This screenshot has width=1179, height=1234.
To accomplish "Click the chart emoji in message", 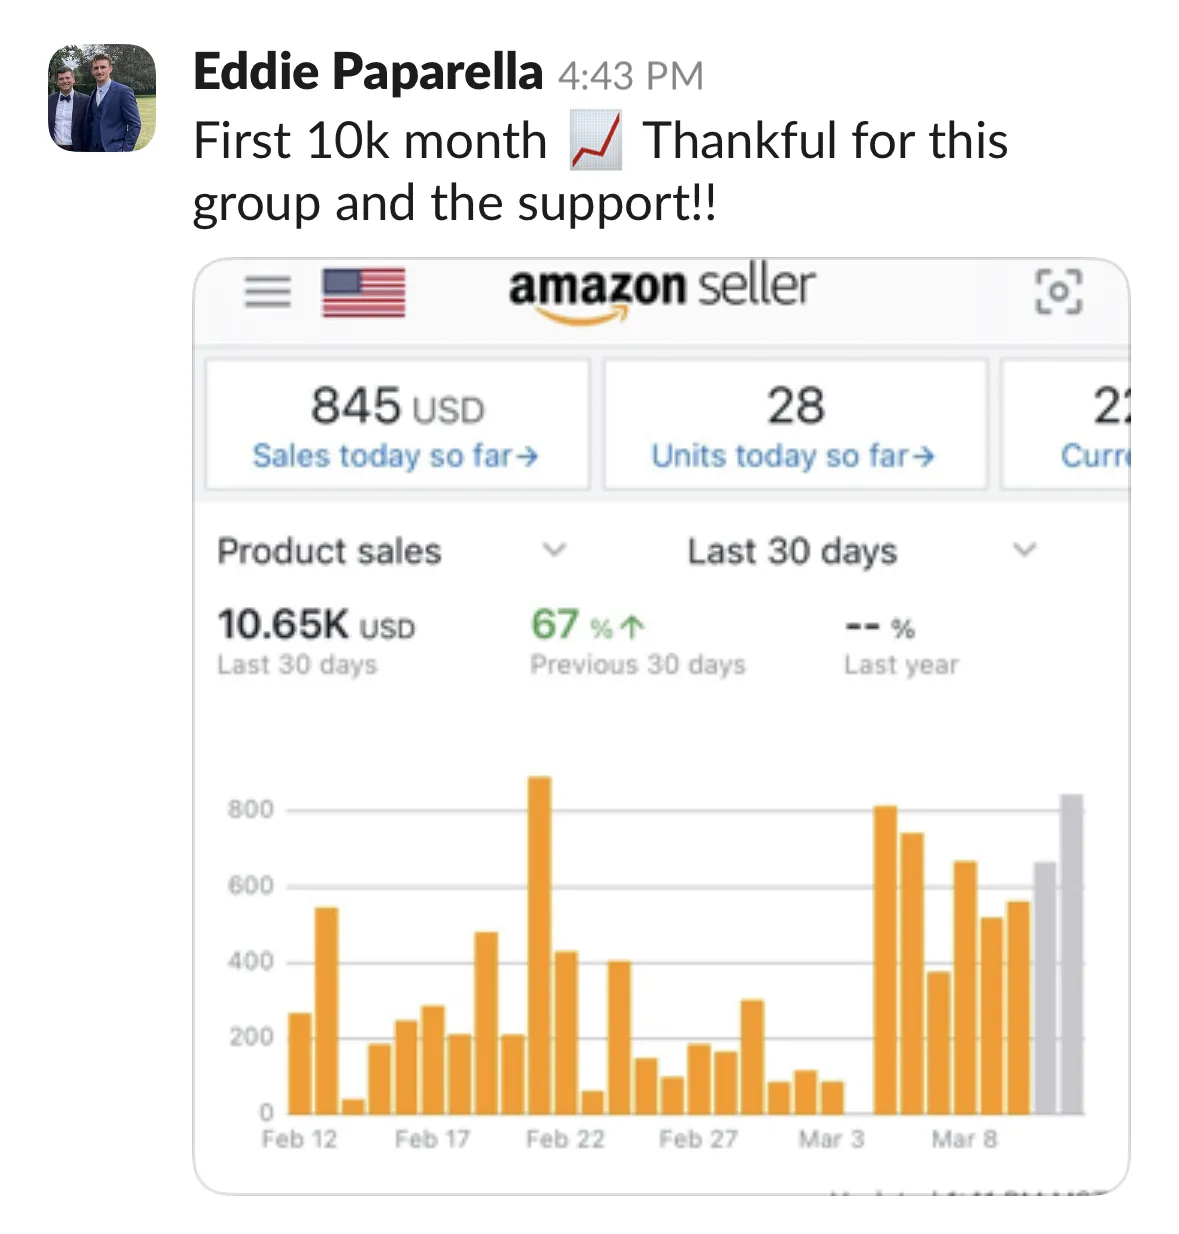I will 595,141.
